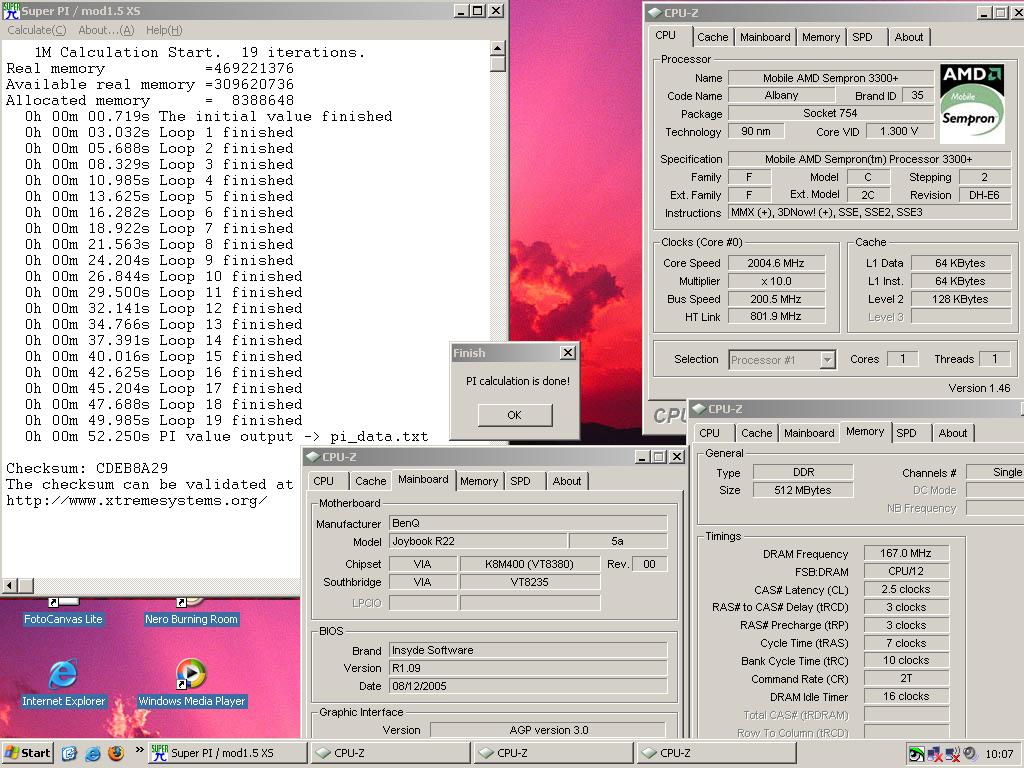Open the volume speaker tray icon

coord(970,754)
